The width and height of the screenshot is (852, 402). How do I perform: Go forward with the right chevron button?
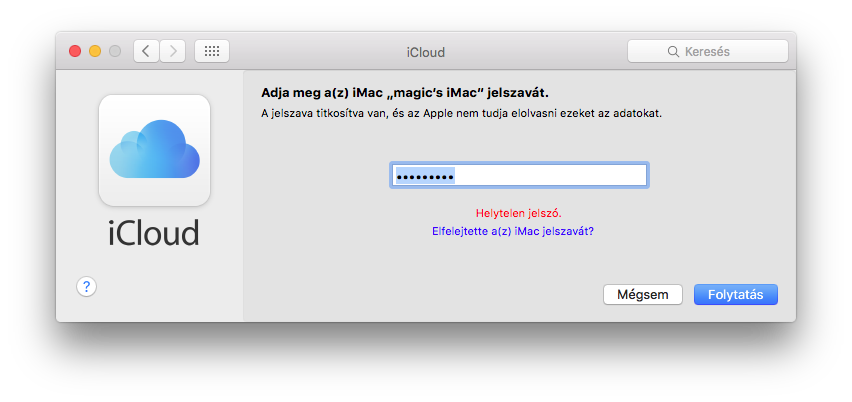coord(172,51)
